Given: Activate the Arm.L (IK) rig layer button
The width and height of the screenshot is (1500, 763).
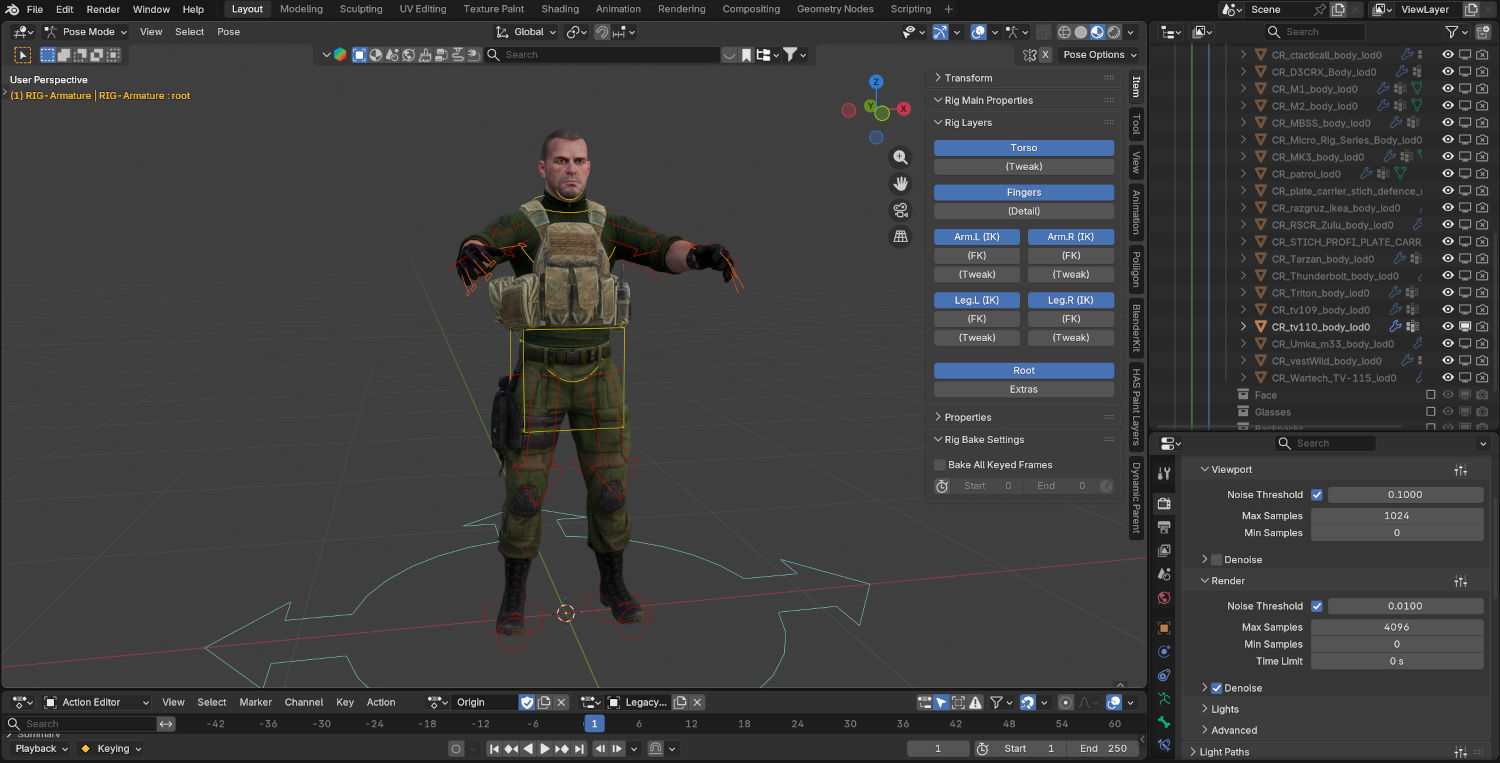Looking at the screenshot, I should [x=977, y=236].
